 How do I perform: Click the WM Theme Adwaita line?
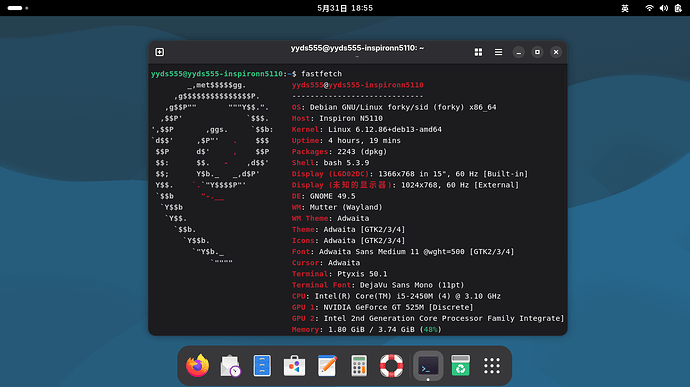tap(330, 218)
